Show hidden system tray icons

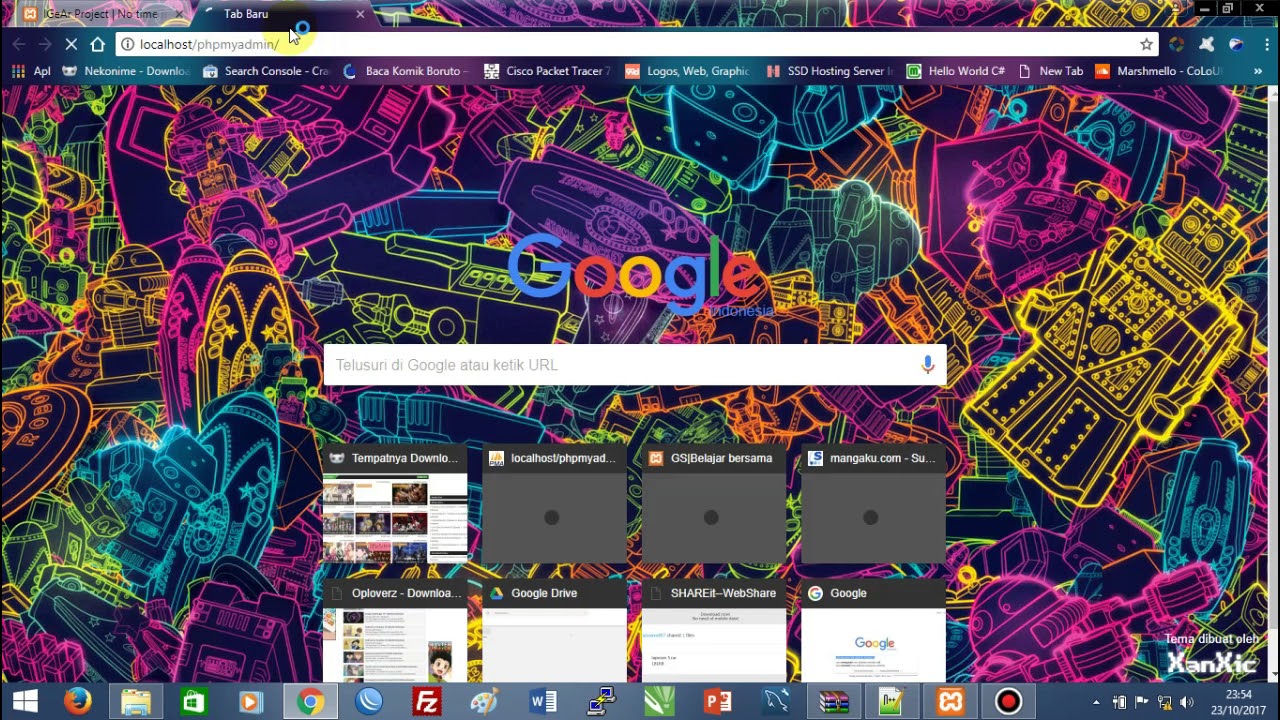(1097, 702)
